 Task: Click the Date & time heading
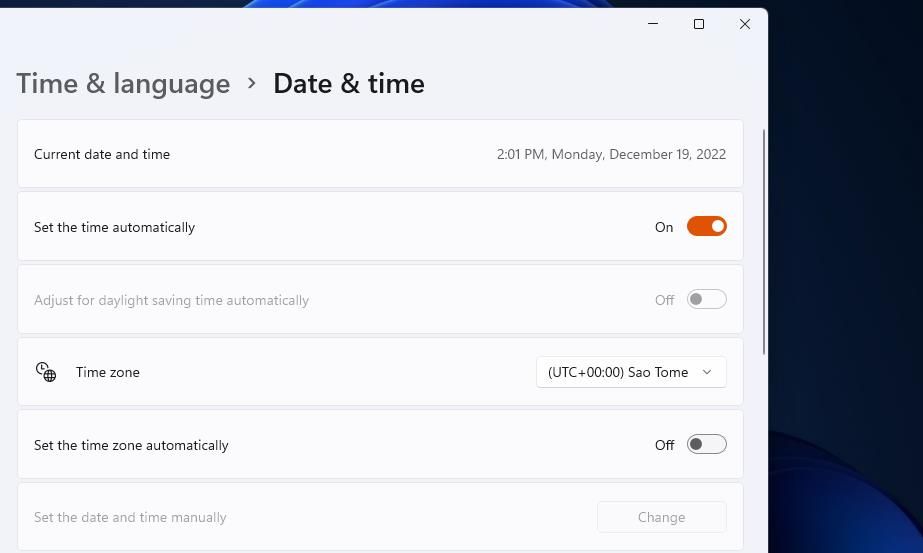click(x=348, y=83)
